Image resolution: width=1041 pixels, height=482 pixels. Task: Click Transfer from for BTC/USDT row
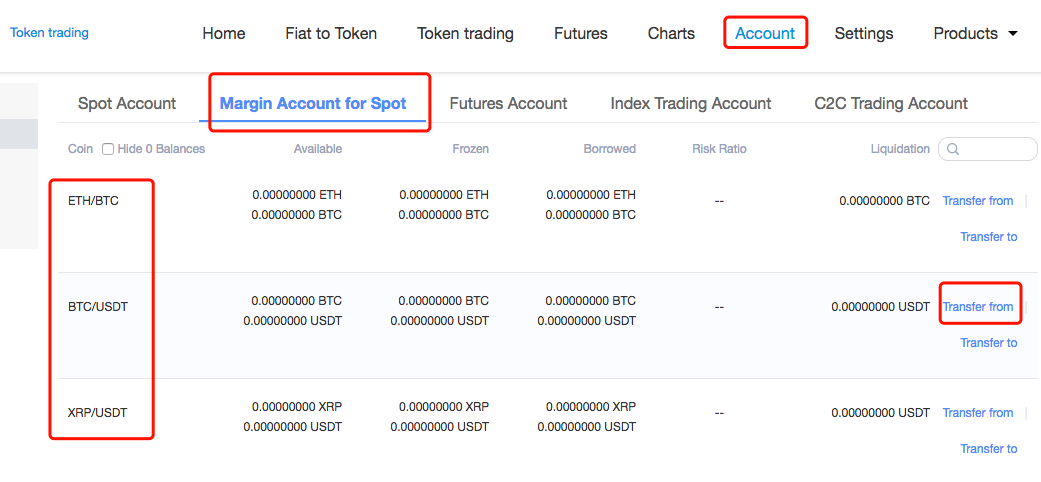click(x=978, y=307)
